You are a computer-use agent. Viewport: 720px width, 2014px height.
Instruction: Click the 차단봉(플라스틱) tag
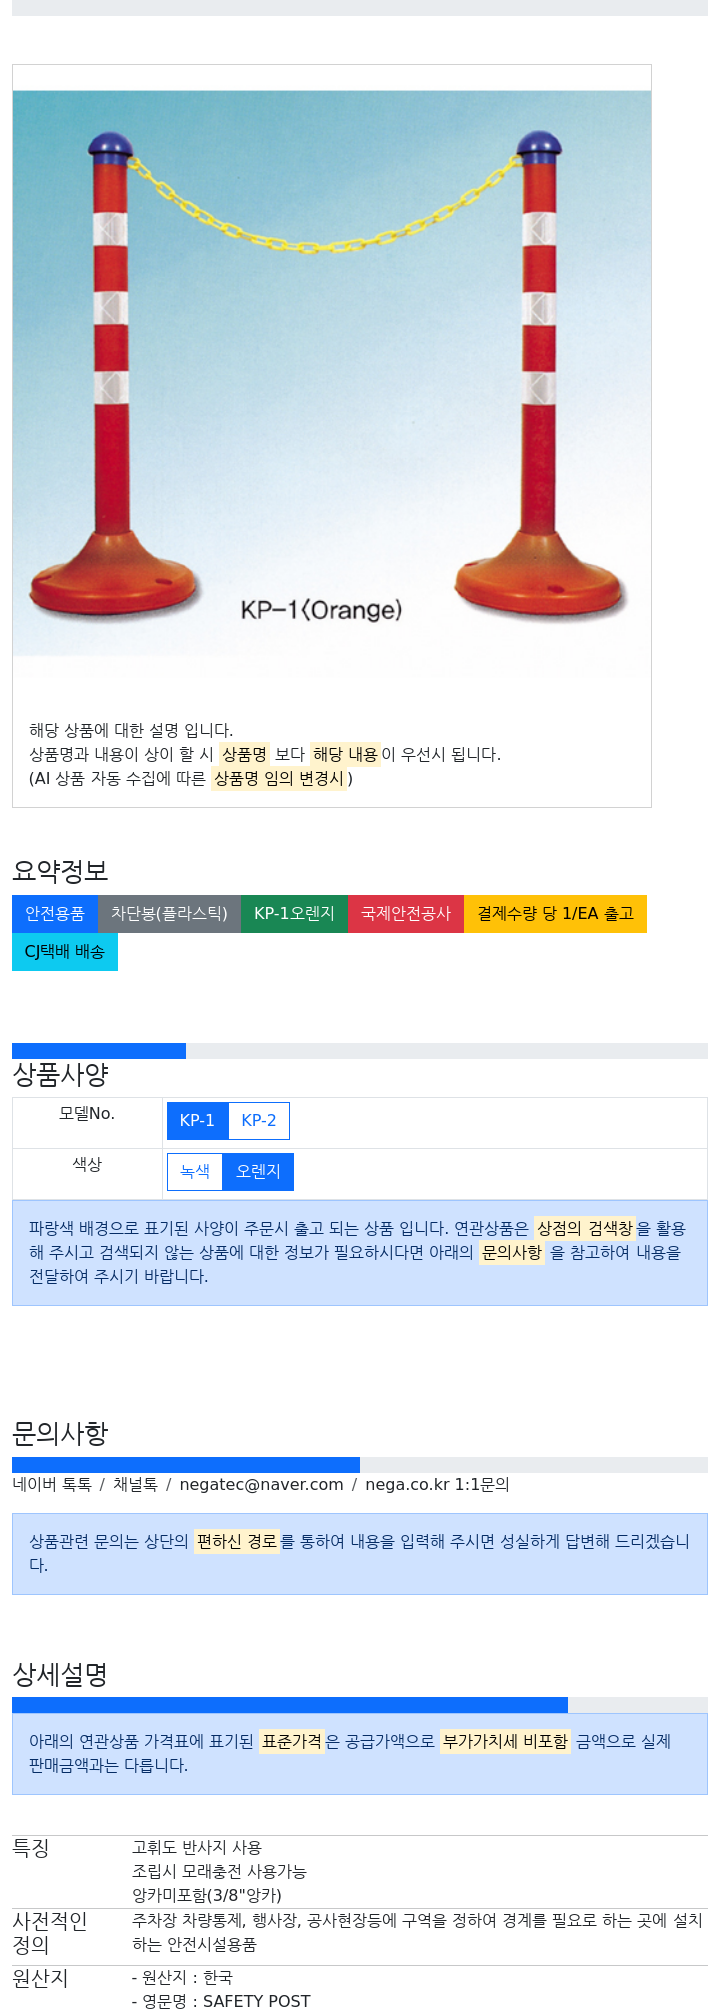point(169,914)
